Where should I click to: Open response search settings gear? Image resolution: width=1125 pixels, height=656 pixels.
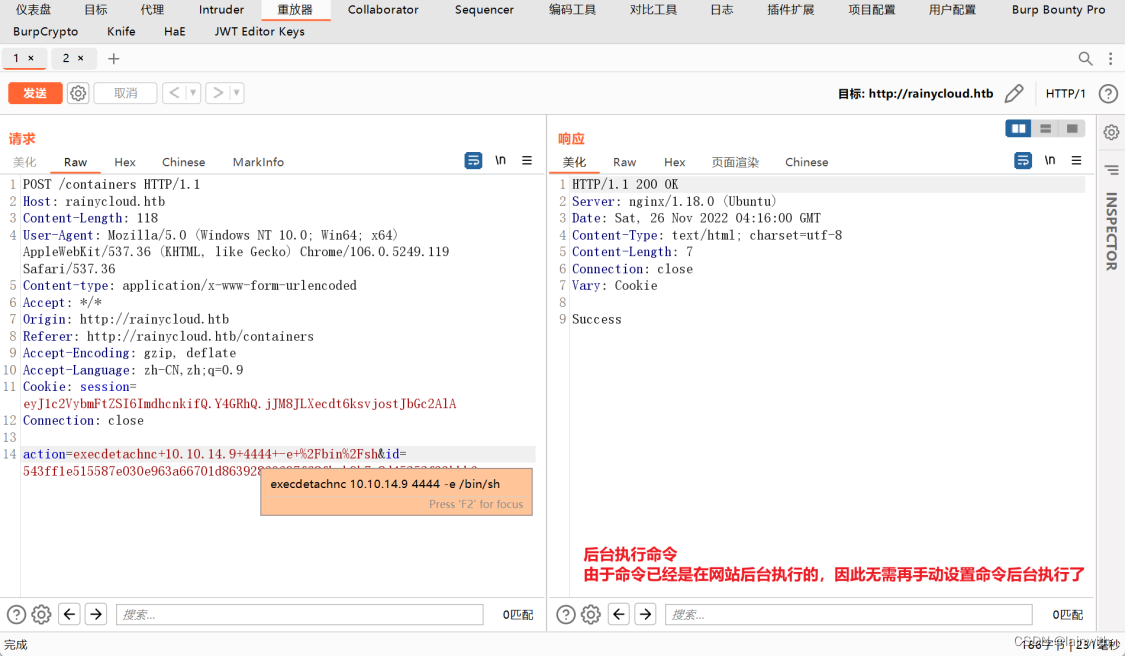(591, 614)
